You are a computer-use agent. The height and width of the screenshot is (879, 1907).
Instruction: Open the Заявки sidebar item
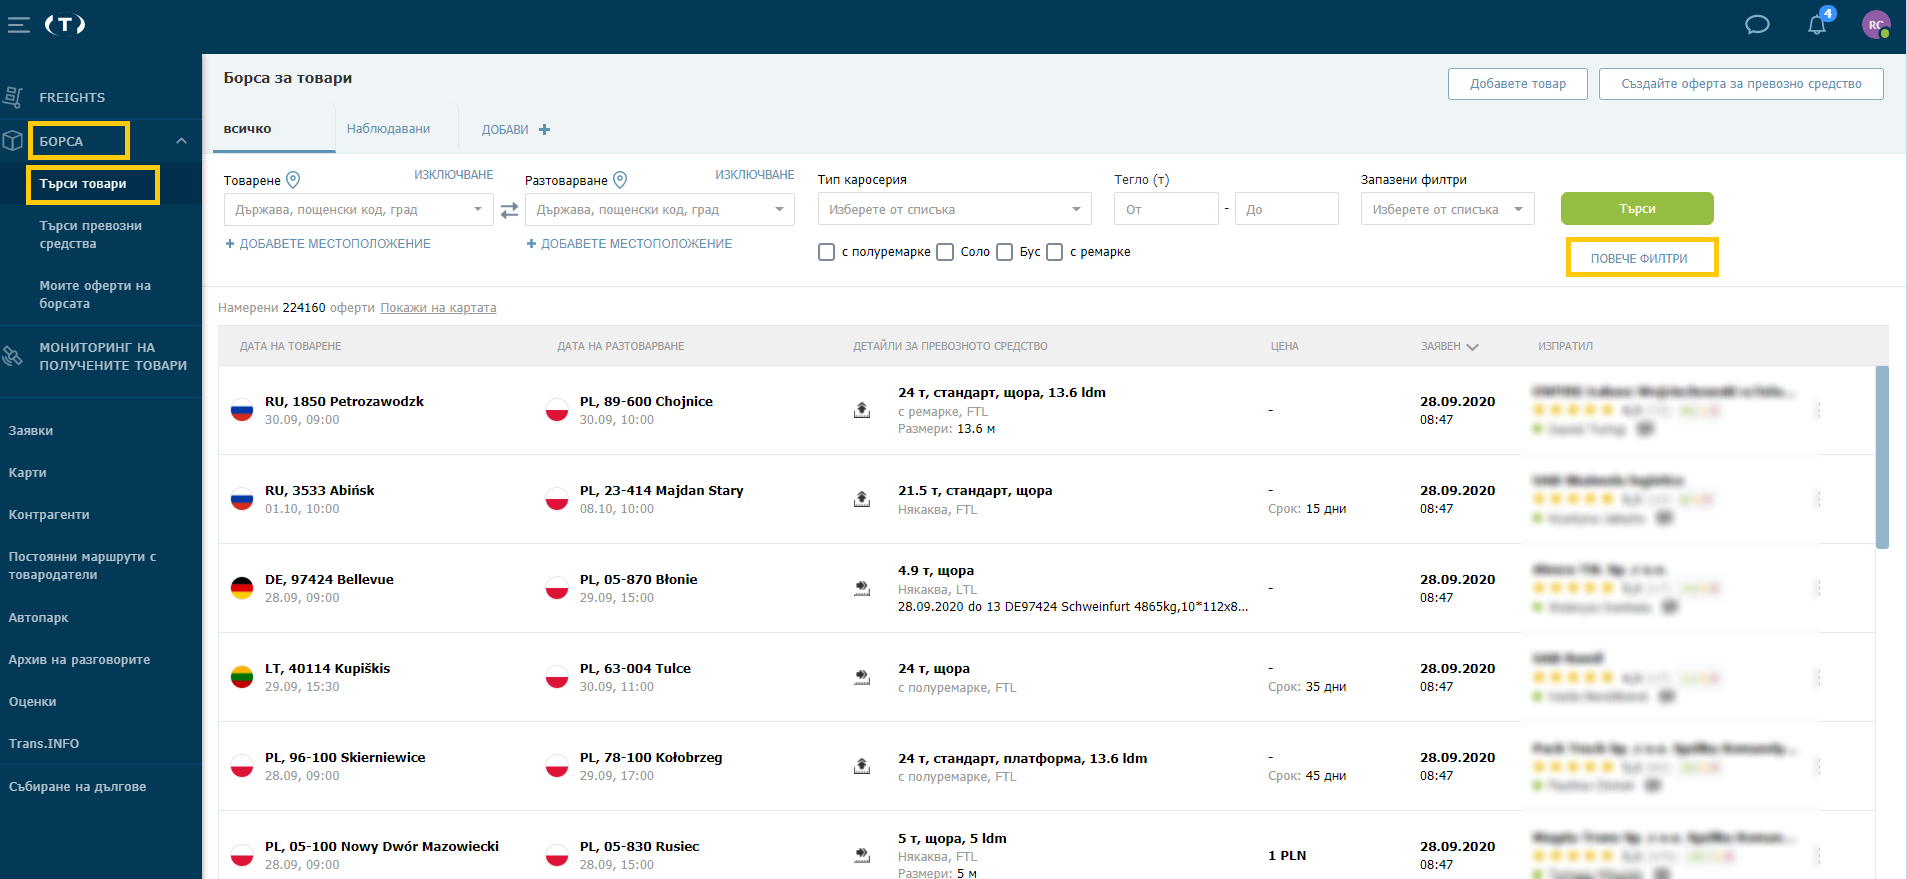click(31, 431)
